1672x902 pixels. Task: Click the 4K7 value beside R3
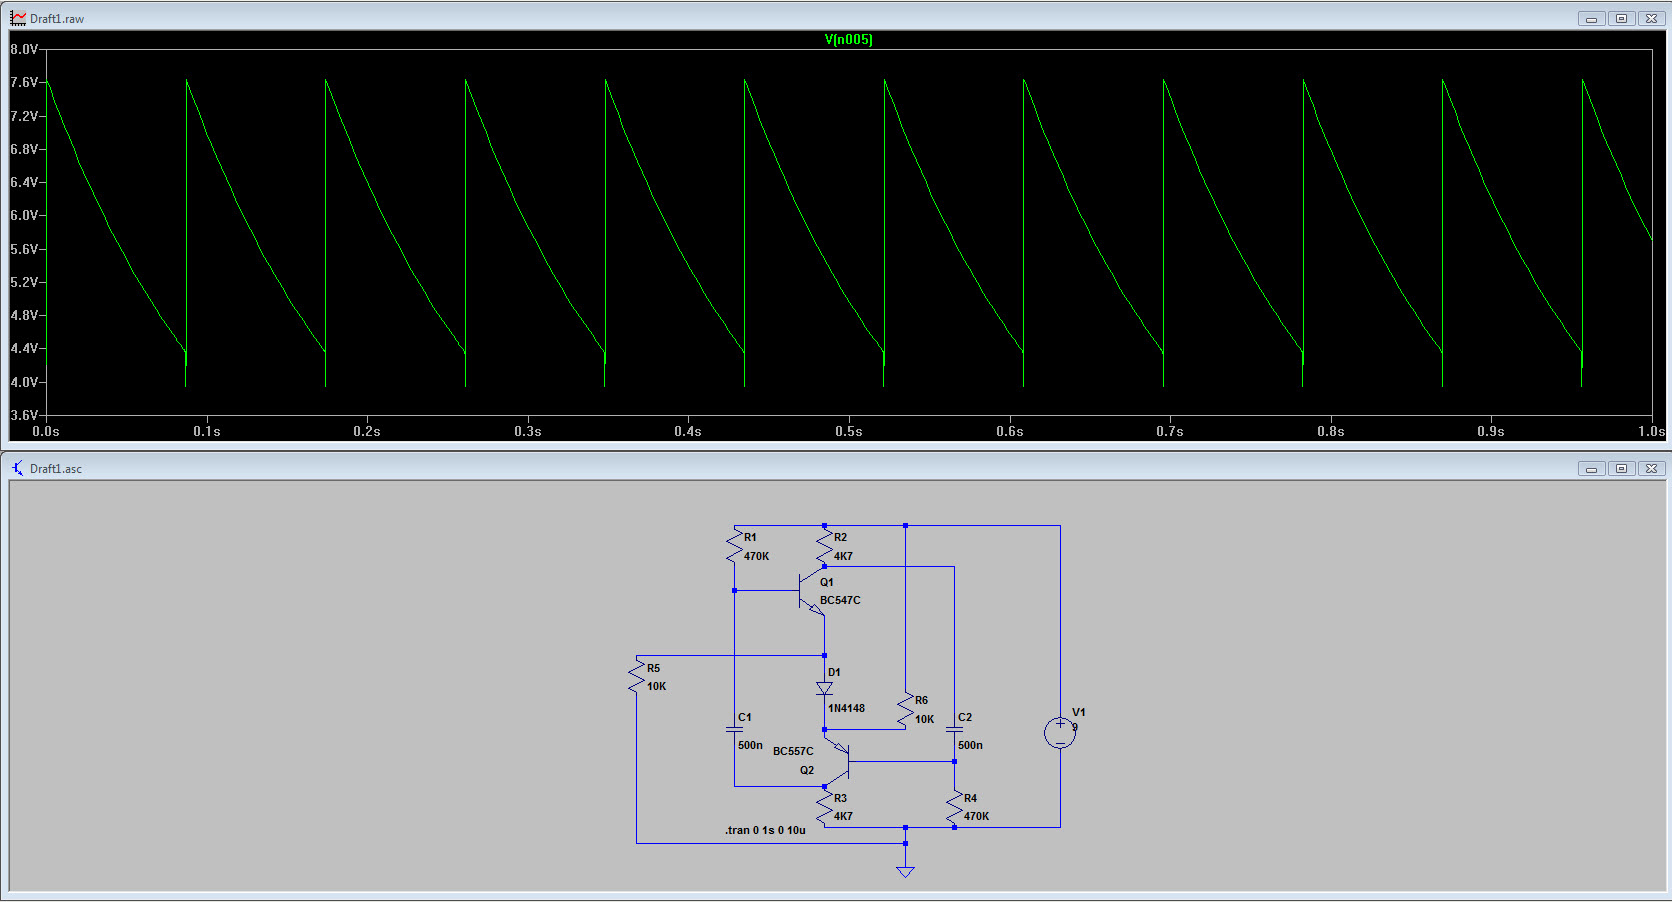pyautogui.click(x=843, y=816)
